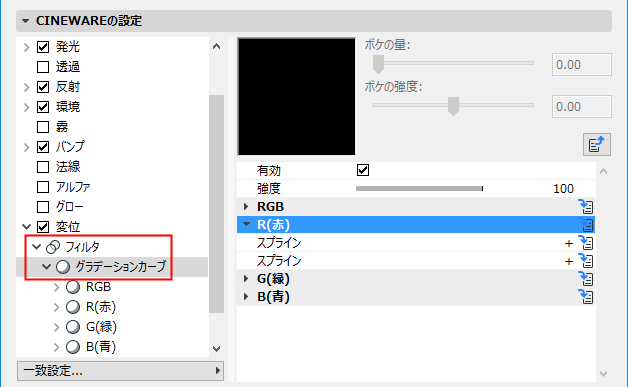Select the フィルタ tree item label

pos(82,247)
